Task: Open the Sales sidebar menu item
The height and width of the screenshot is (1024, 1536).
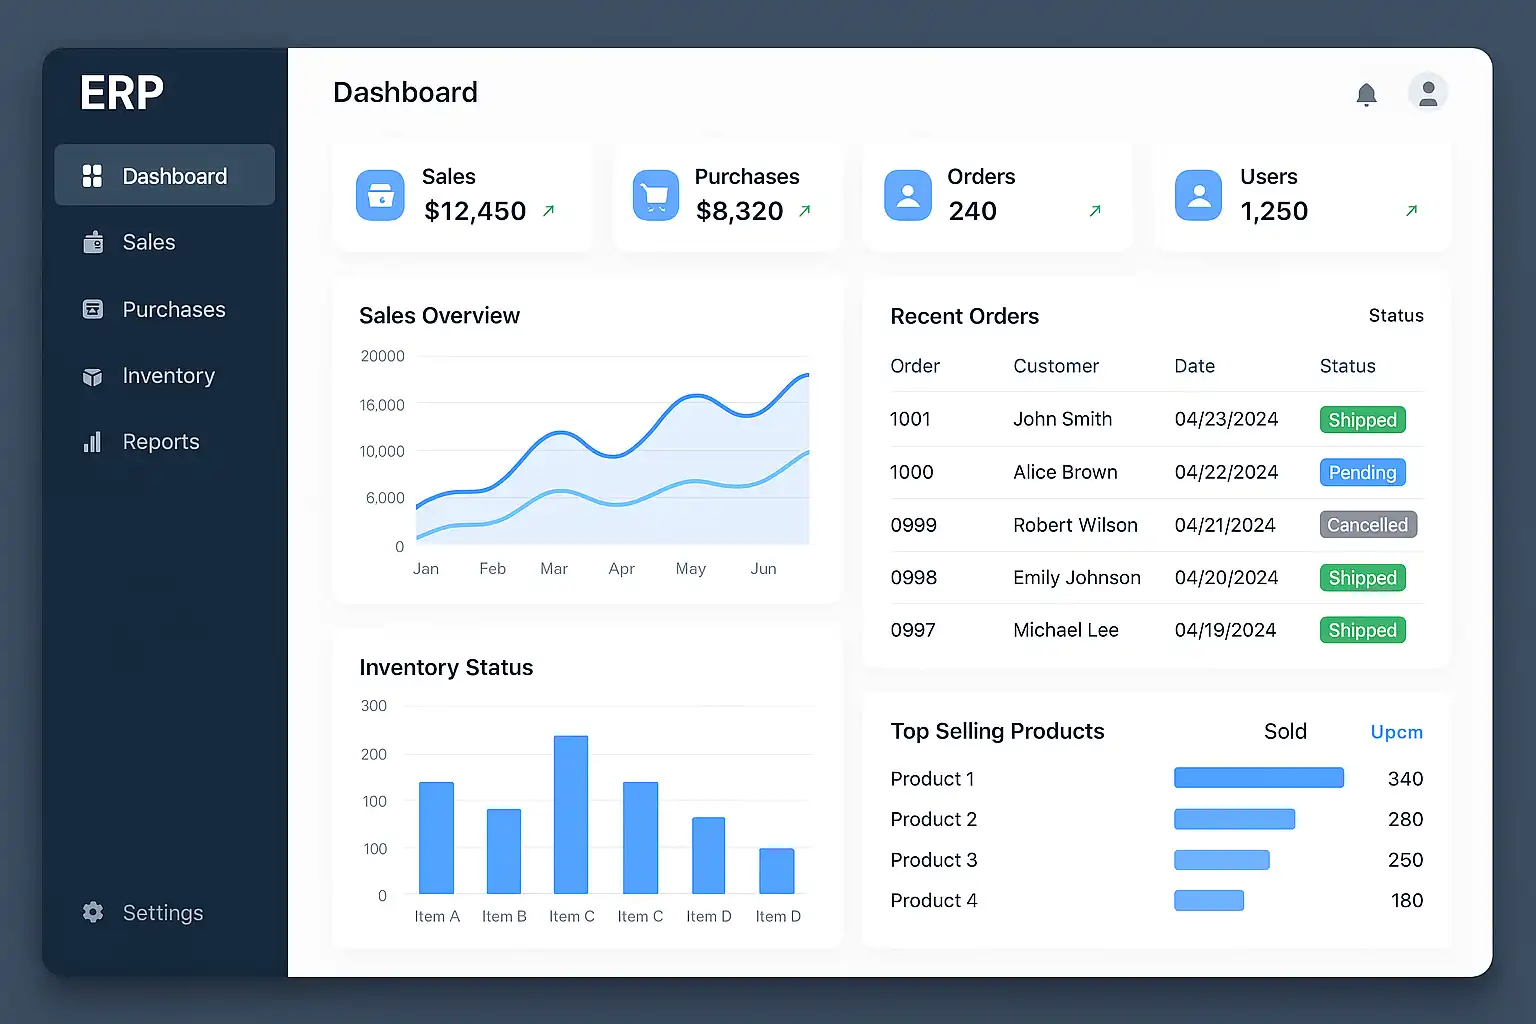Action: 164,242
